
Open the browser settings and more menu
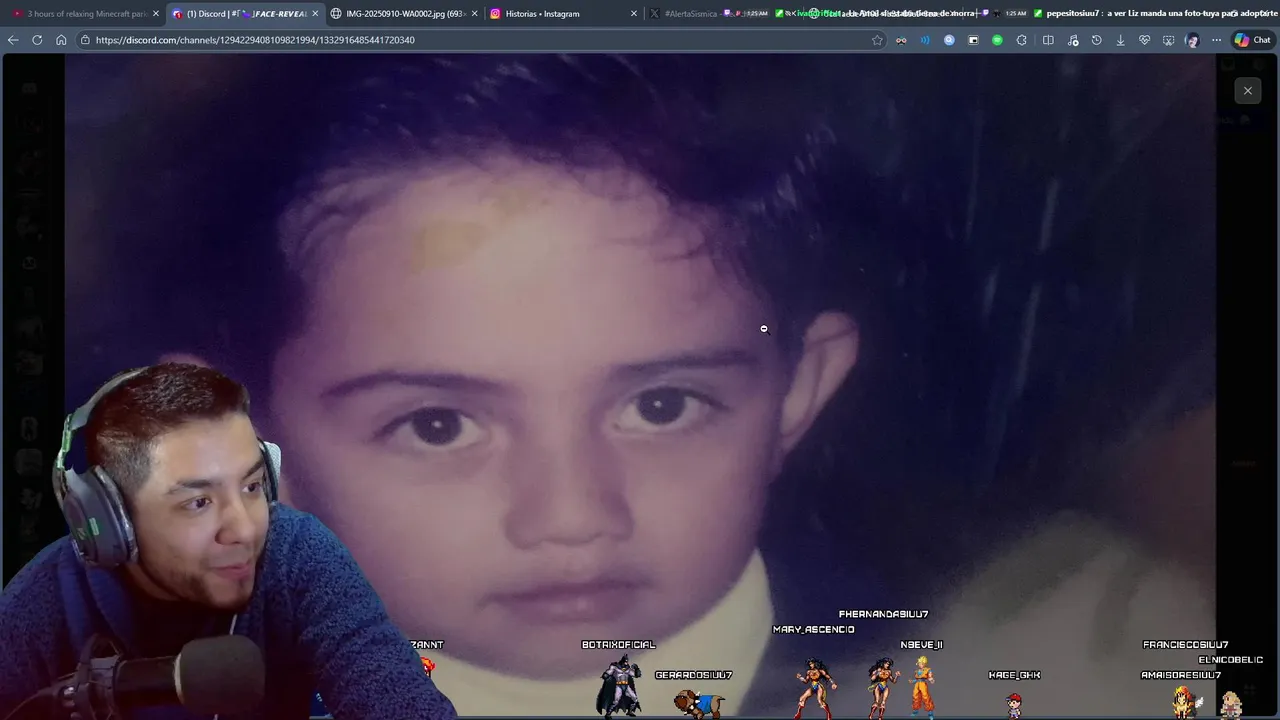tap(1216, 40)
